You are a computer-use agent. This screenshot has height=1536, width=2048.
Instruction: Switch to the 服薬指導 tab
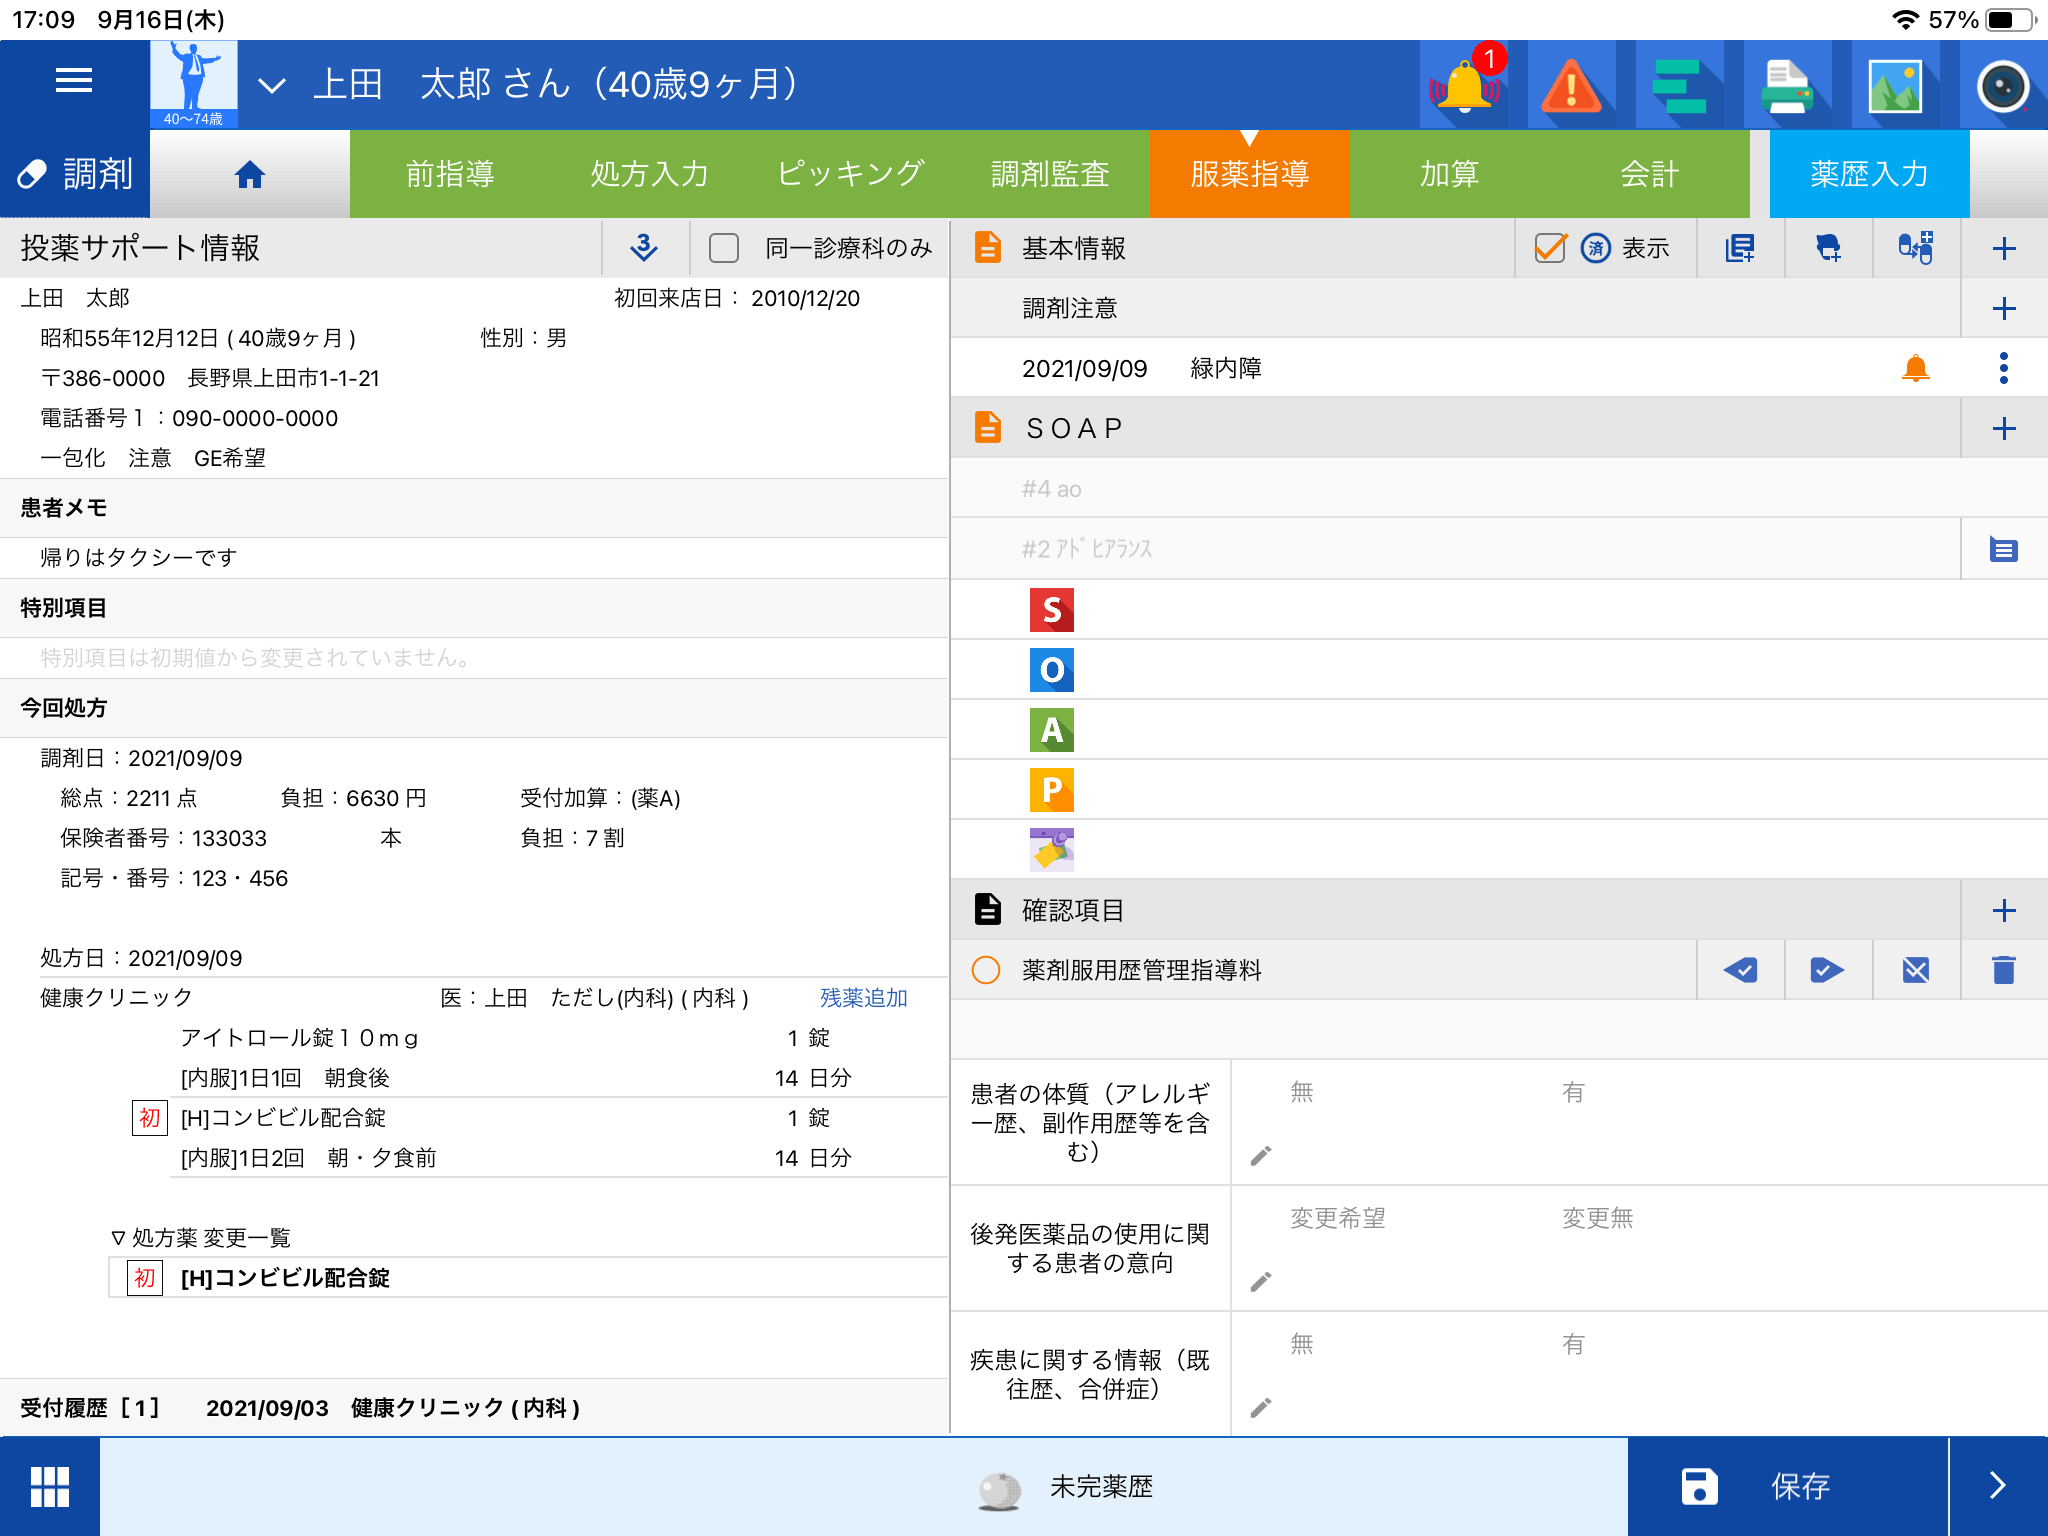[1250, 174]
